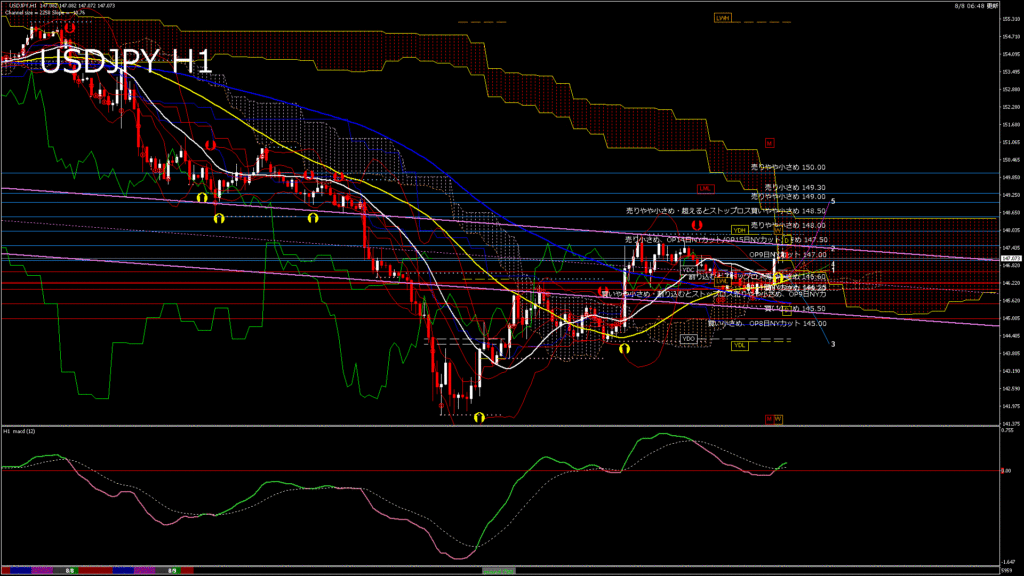Image resolution: width=1024 pixels, height=576 pixels.
Task: Click the red M box above the 150.00 line
Action: [769, 143]
